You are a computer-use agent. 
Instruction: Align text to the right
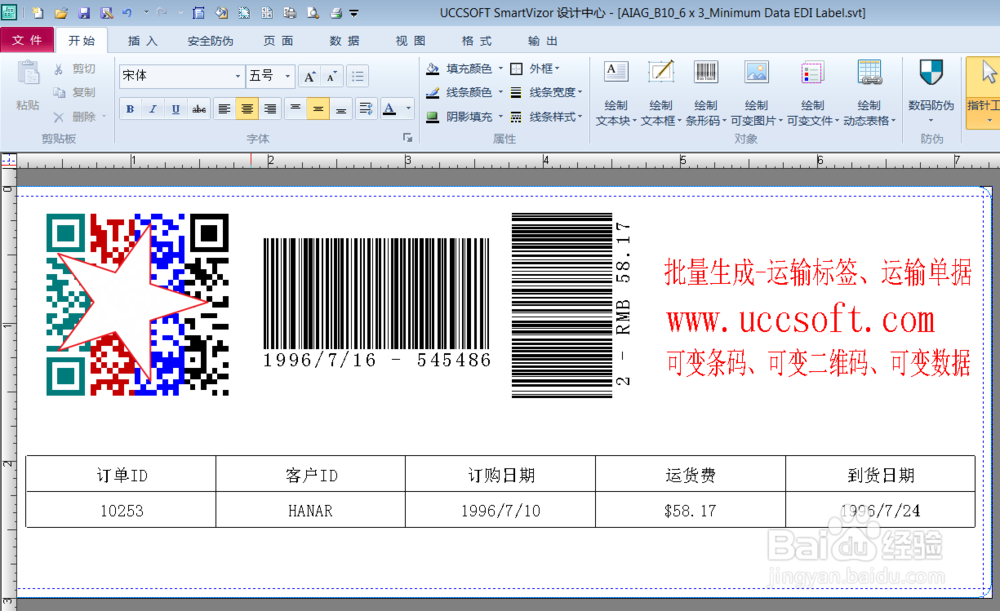pos(270,109)
